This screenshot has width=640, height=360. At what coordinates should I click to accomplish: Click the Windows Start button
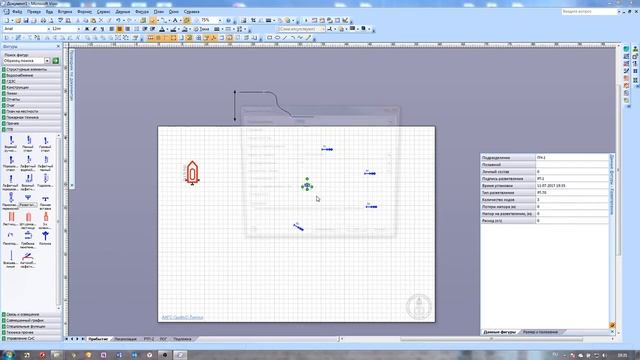click(x=9, y=355)
